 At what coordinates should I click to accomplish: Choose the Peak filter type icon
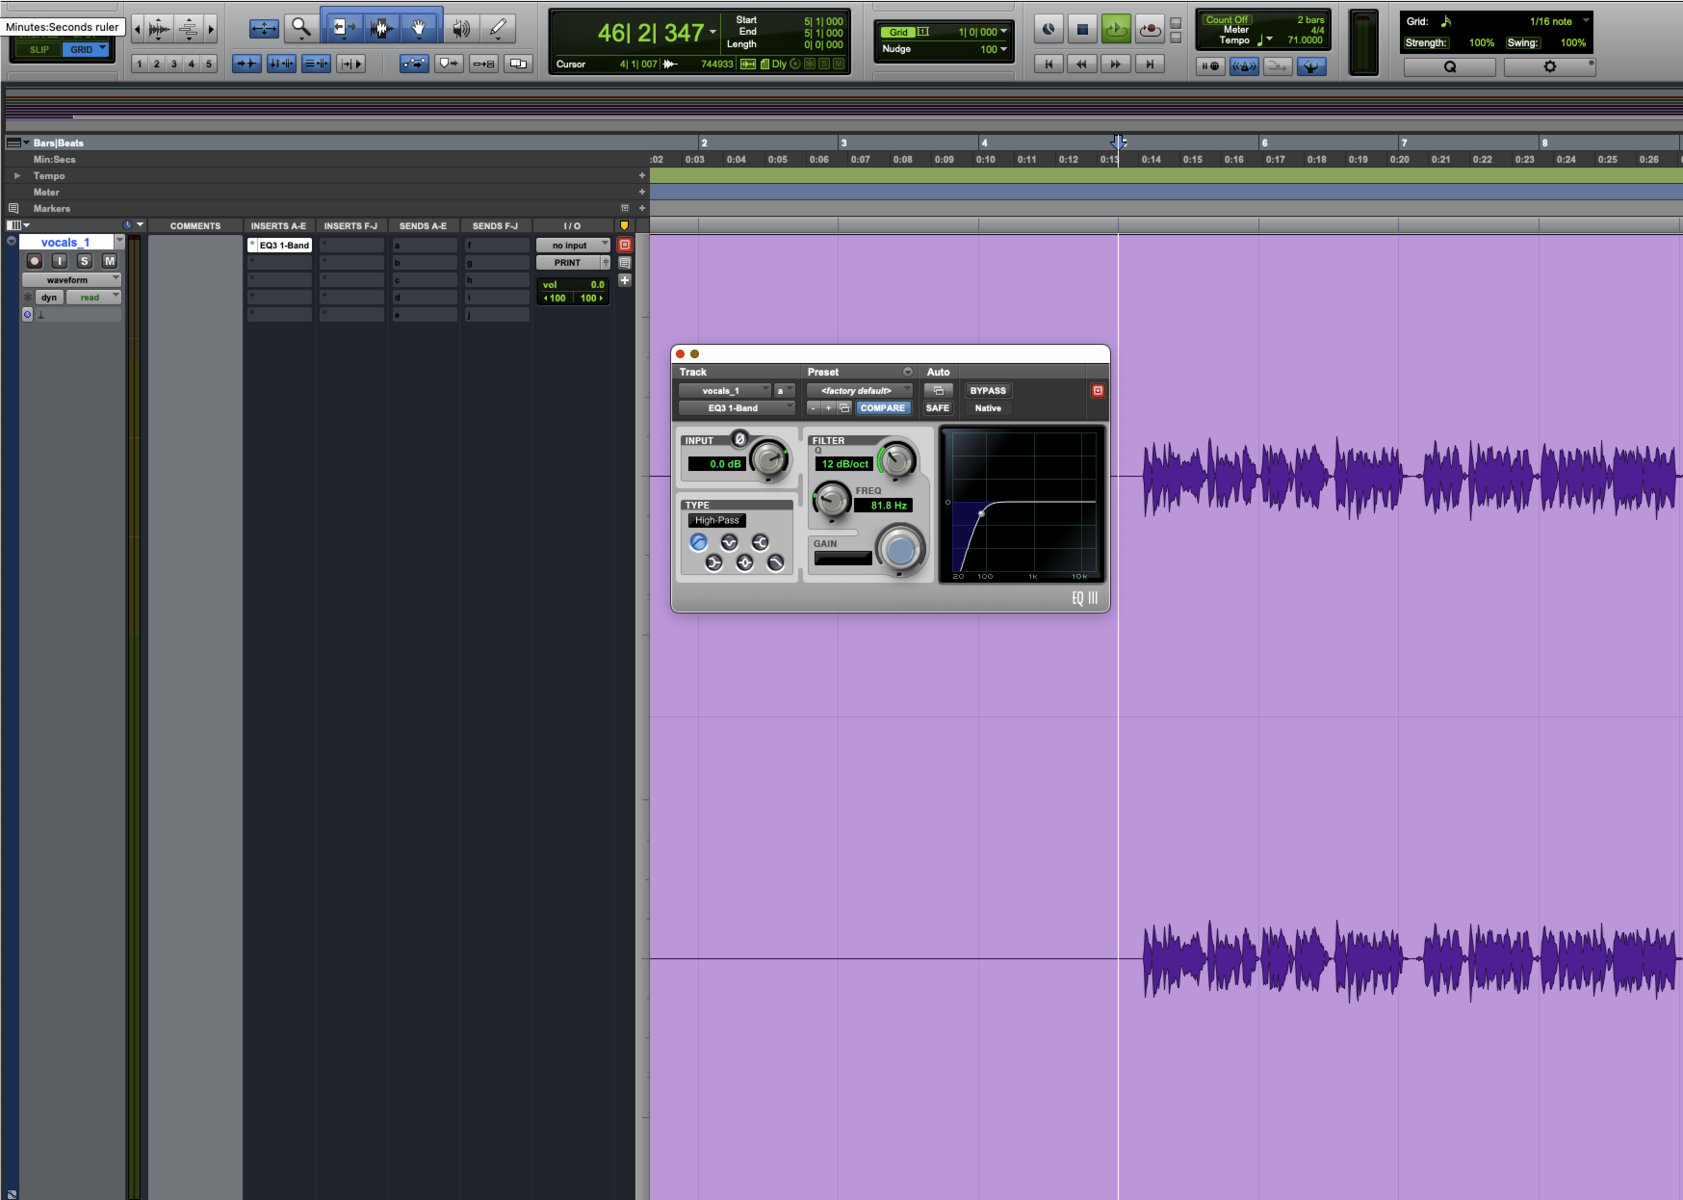point(744,563)
